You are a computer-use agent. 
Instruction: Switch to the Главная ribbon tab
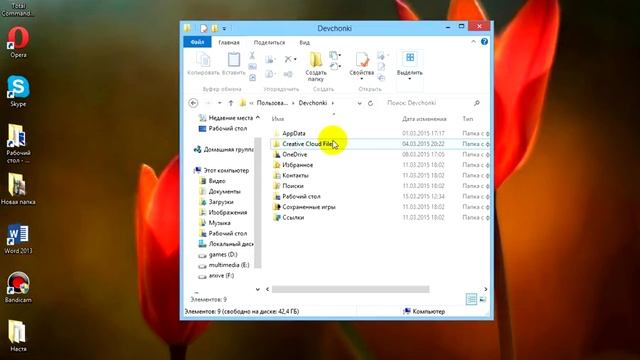[229, 42]
